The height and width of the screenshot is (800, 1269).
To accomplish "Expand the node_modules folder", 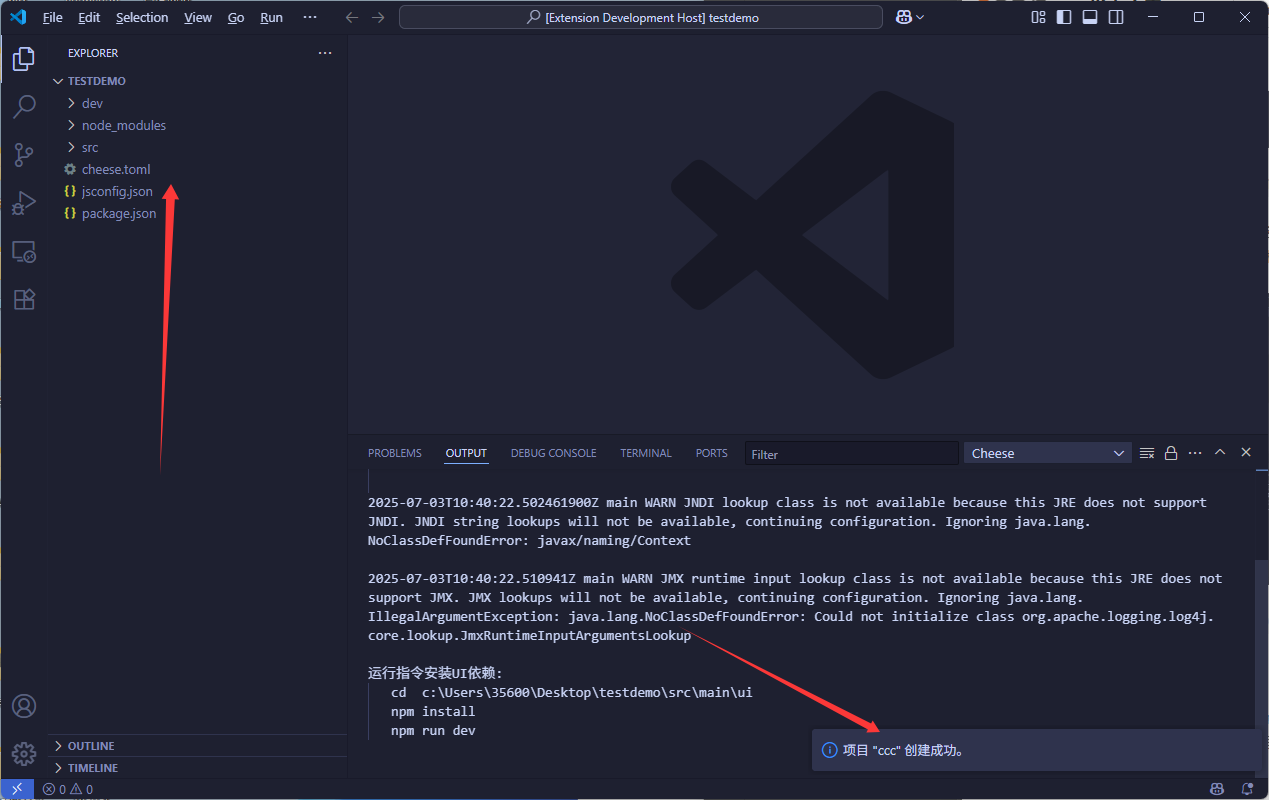I will (197, 125).
